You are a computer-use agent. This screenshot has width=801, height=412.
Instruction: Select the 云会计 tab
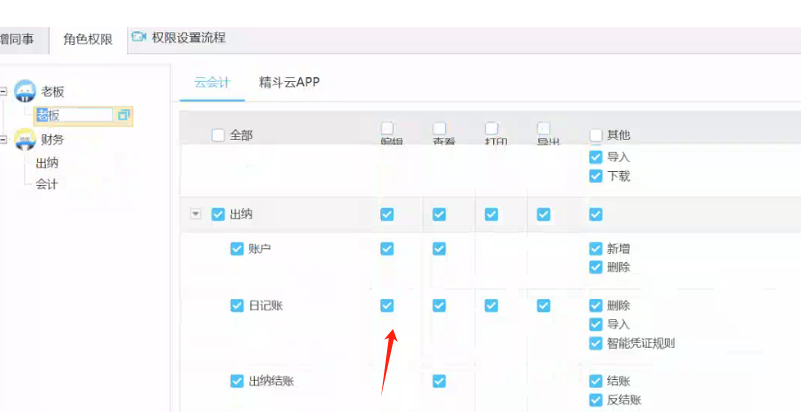tap(212, 82)
